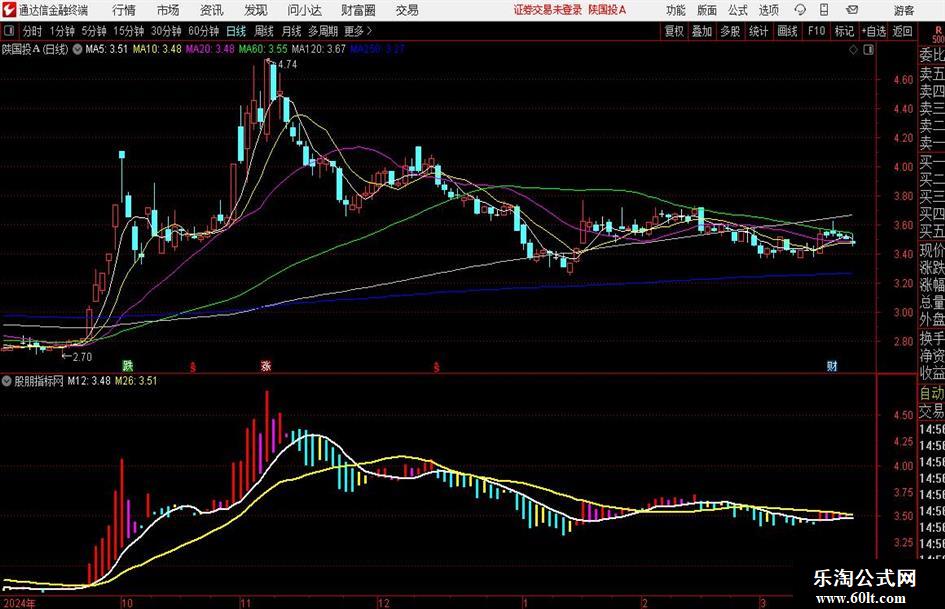This screenshot has width=945, height=609.
Task: Open the mail envelope icon
Action: (852, 10)
